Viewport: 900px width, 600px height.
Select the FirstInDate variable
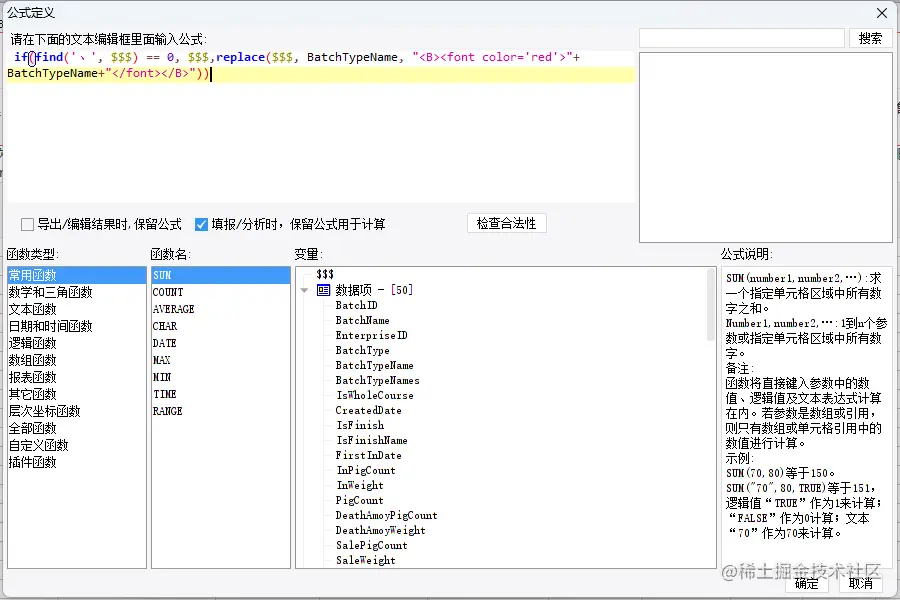point(368,455)
